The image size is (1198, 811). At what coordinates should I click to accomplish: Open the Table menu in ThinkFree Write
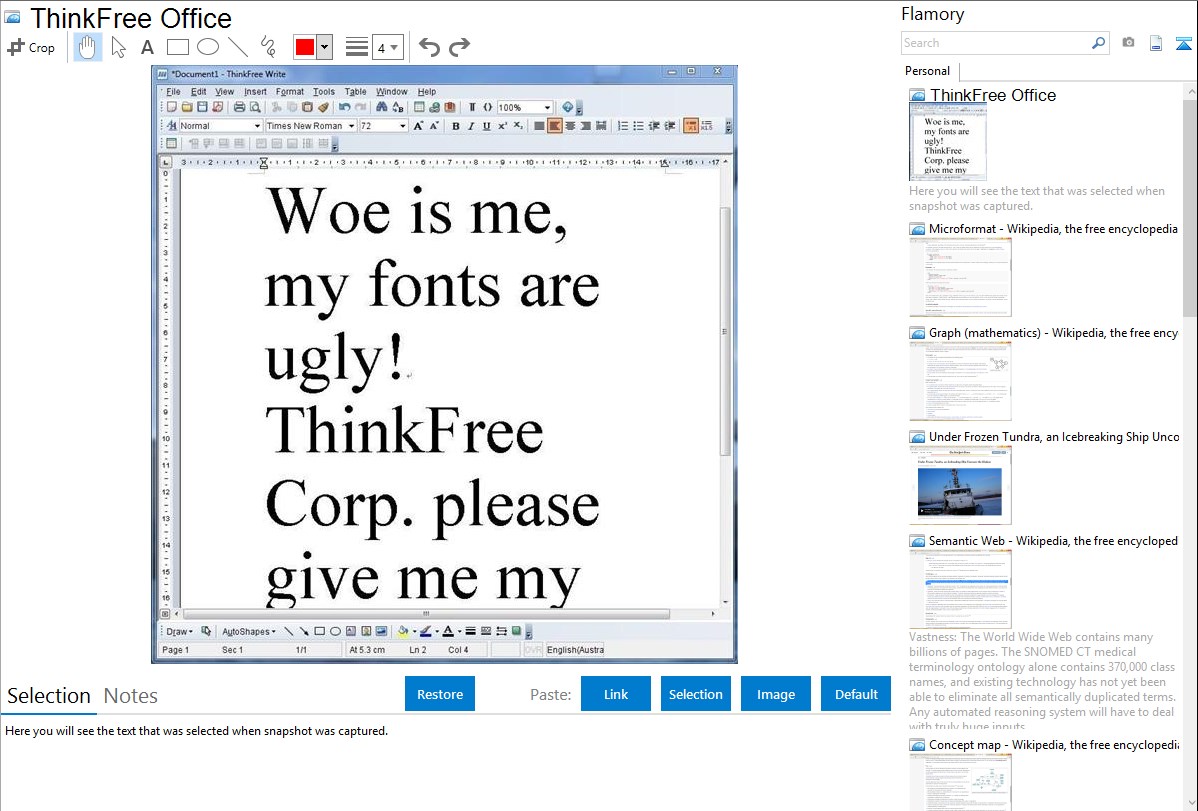(355, 92)
